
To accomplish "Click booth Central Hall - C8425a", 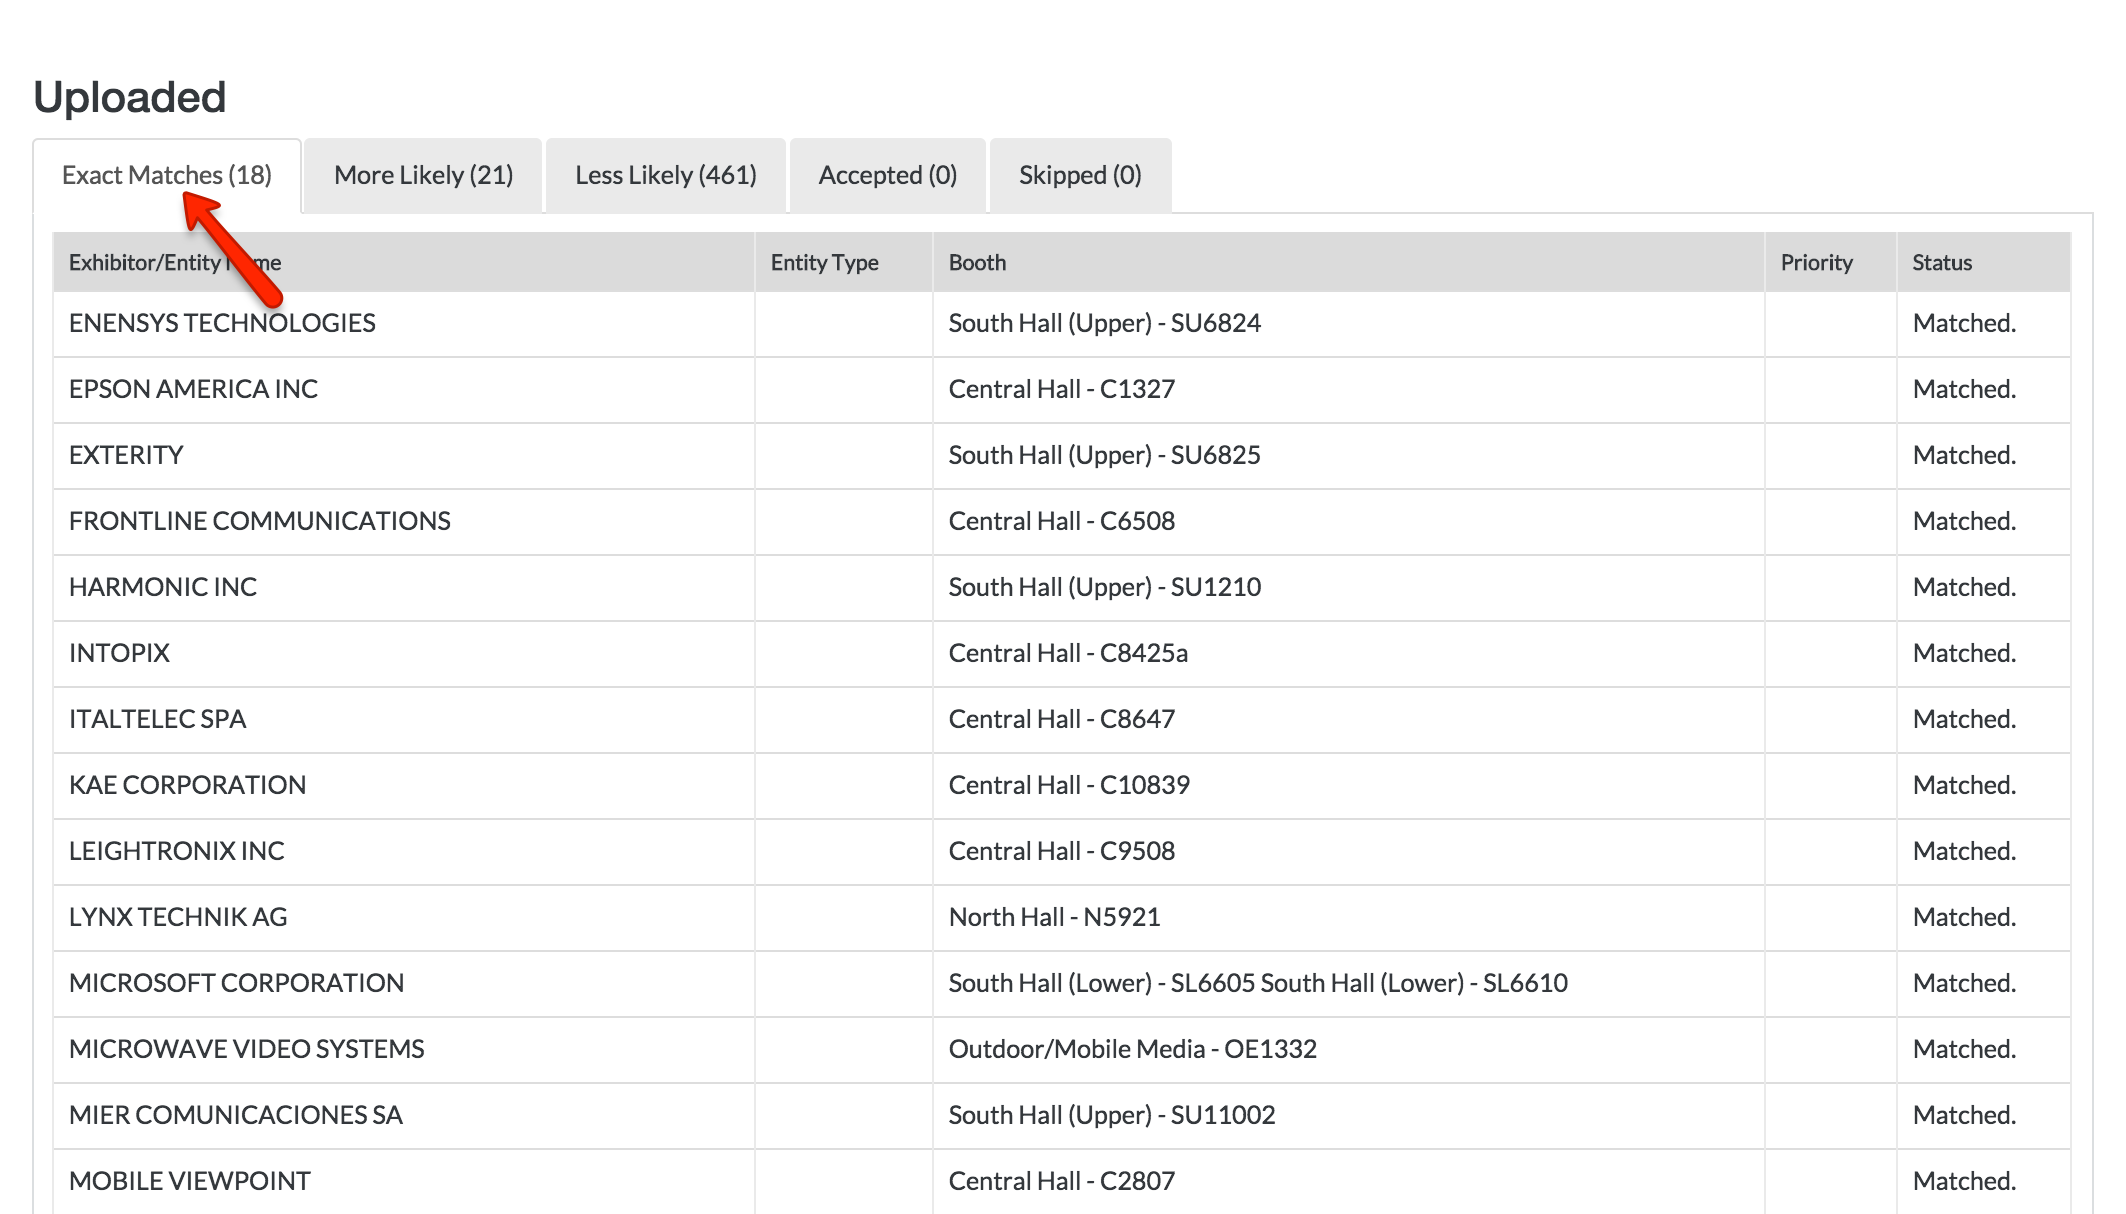I will pyautogui.click(x=1067, y=653).
